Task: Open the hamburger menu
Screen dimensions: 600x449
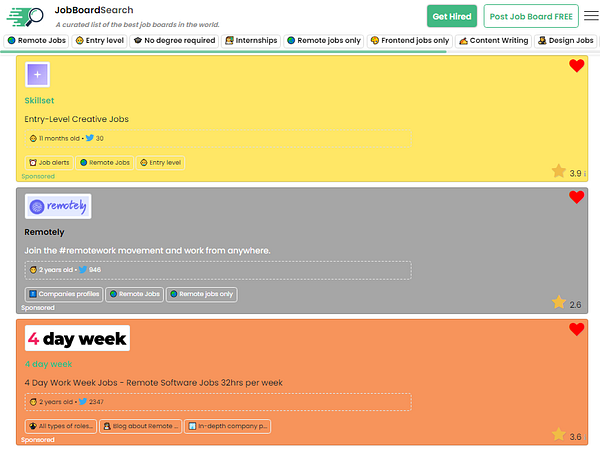Action: 591,16
